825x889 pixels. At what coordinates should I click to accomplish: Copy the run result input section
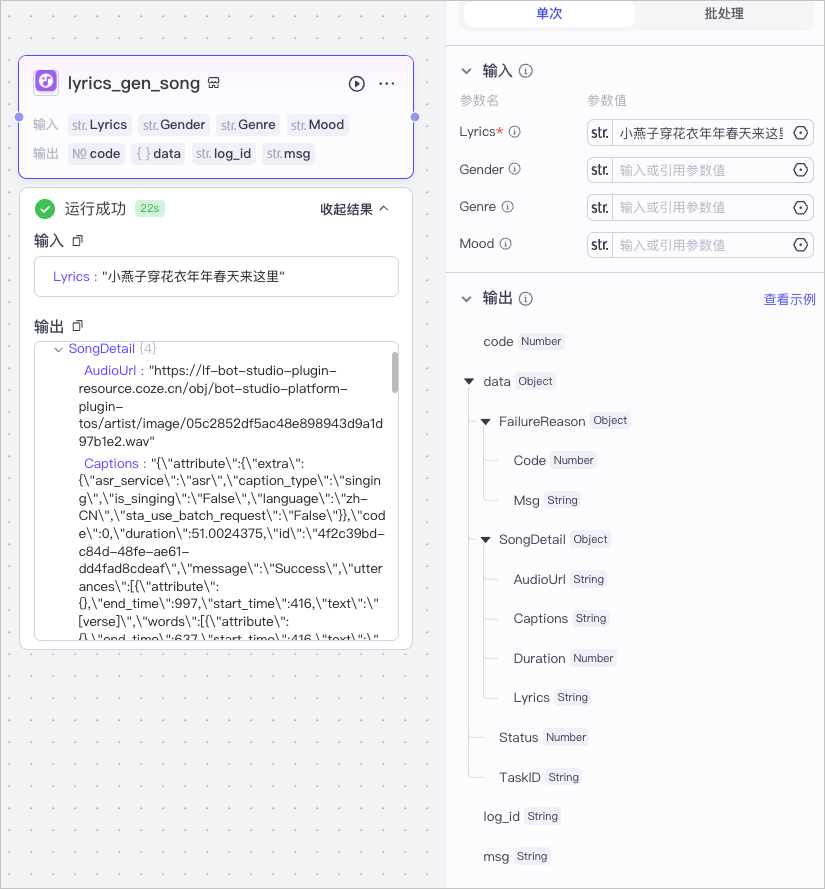point(78,240)
